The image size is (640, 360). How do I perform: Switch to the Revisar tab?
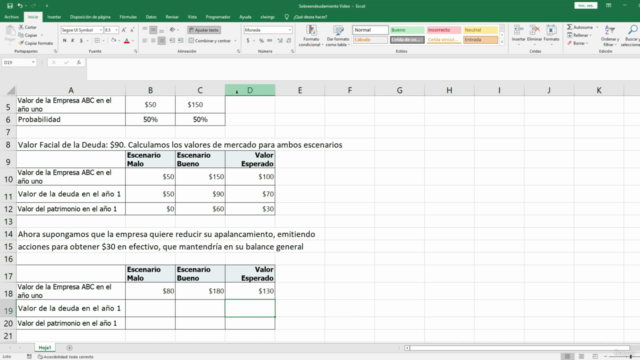click(172, 17)
